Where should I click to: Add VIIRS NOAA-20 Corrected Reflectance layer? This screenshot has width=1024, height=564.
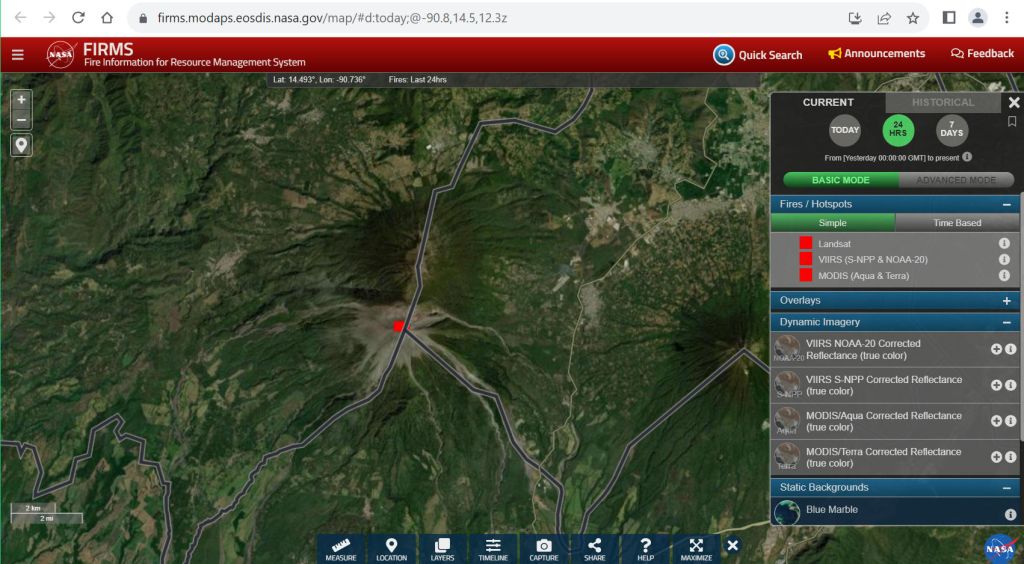996,349
